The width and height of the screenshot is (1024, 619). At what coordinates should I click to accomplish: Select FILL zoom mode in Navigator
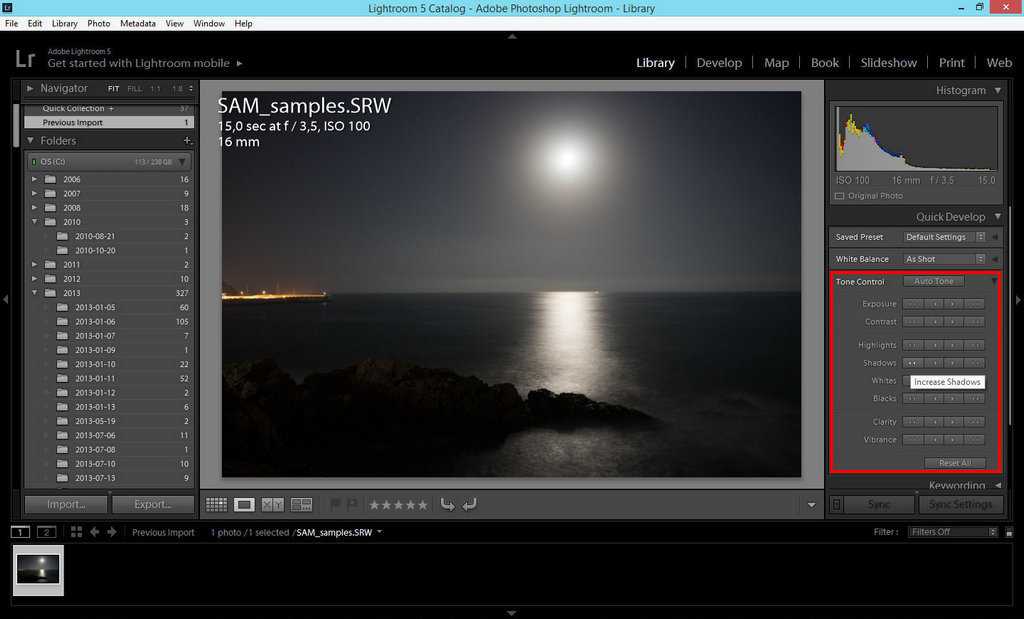(x=134, y=89)
